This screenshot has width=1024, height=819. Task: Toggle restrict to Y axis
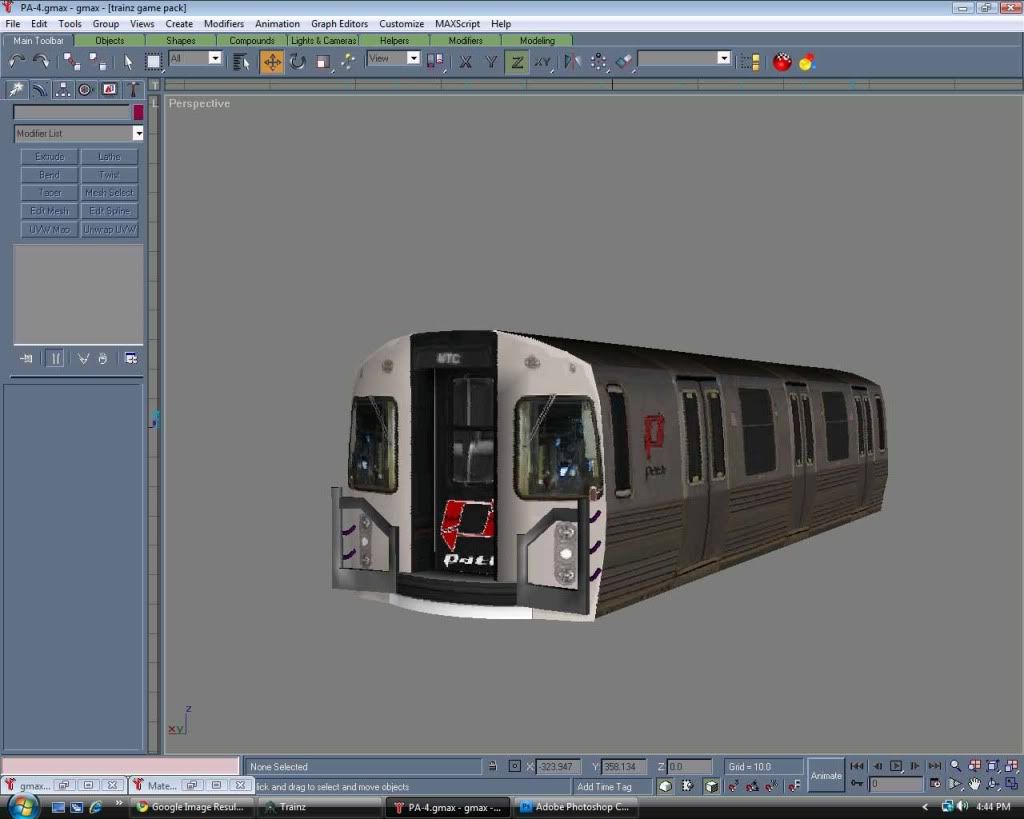click(x=491, y=62)
